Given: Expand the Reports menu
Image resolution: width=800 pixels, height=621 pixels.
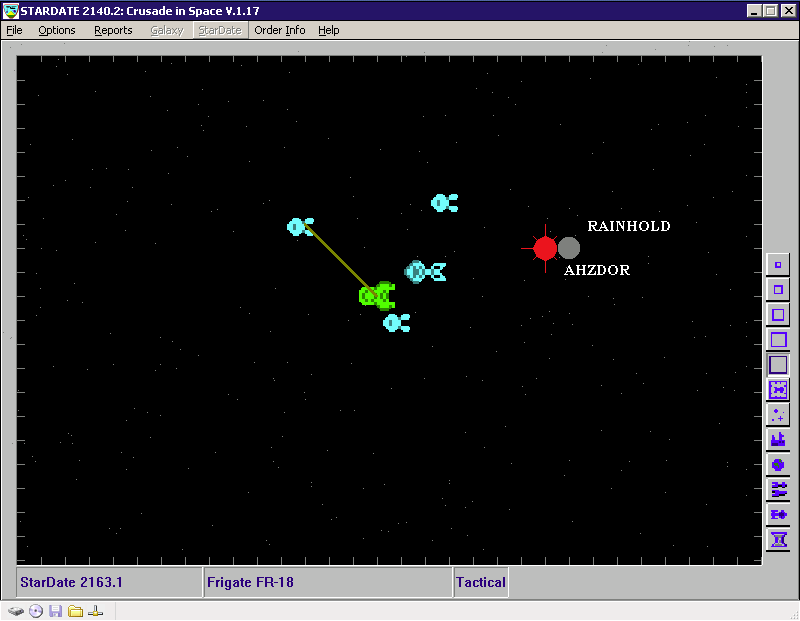Looking at the screenshot, I should [x=113, y=30].
